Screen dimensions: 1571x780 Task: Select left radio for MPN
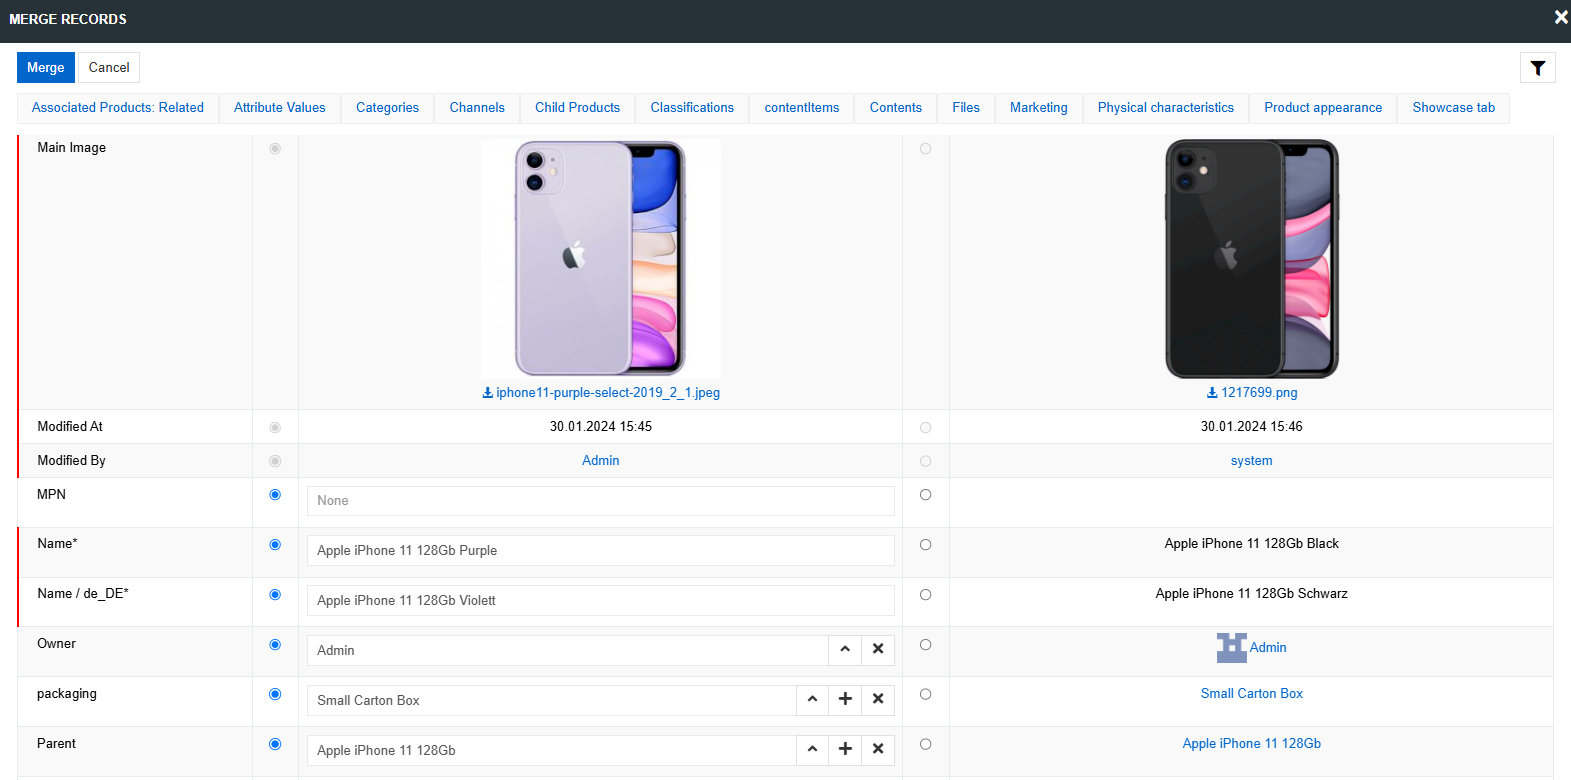[x=275, y=495]
